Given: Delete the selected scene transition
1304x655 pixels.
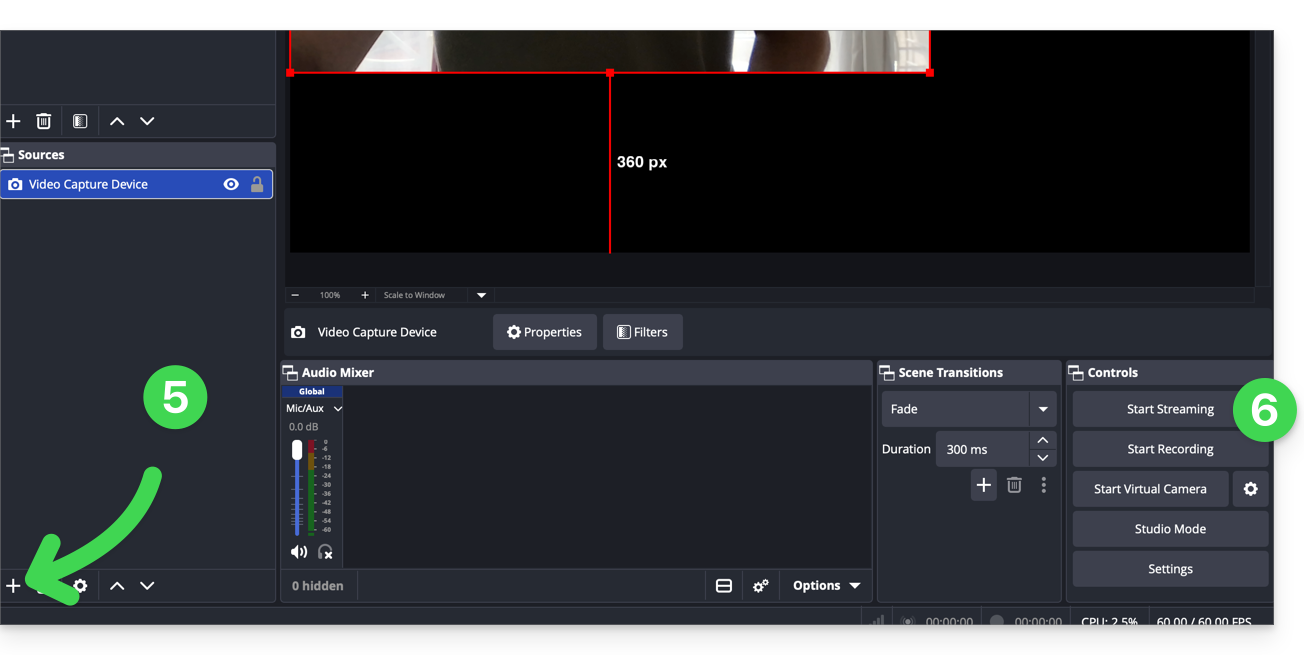Looking at the screenshot, I should coord(1014,485).
